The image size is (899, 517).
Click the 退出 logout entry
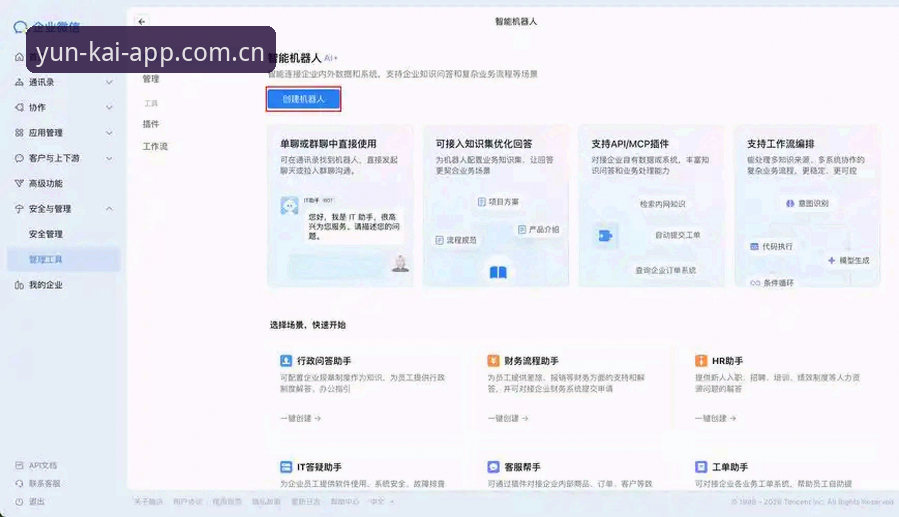coord(36,502)
